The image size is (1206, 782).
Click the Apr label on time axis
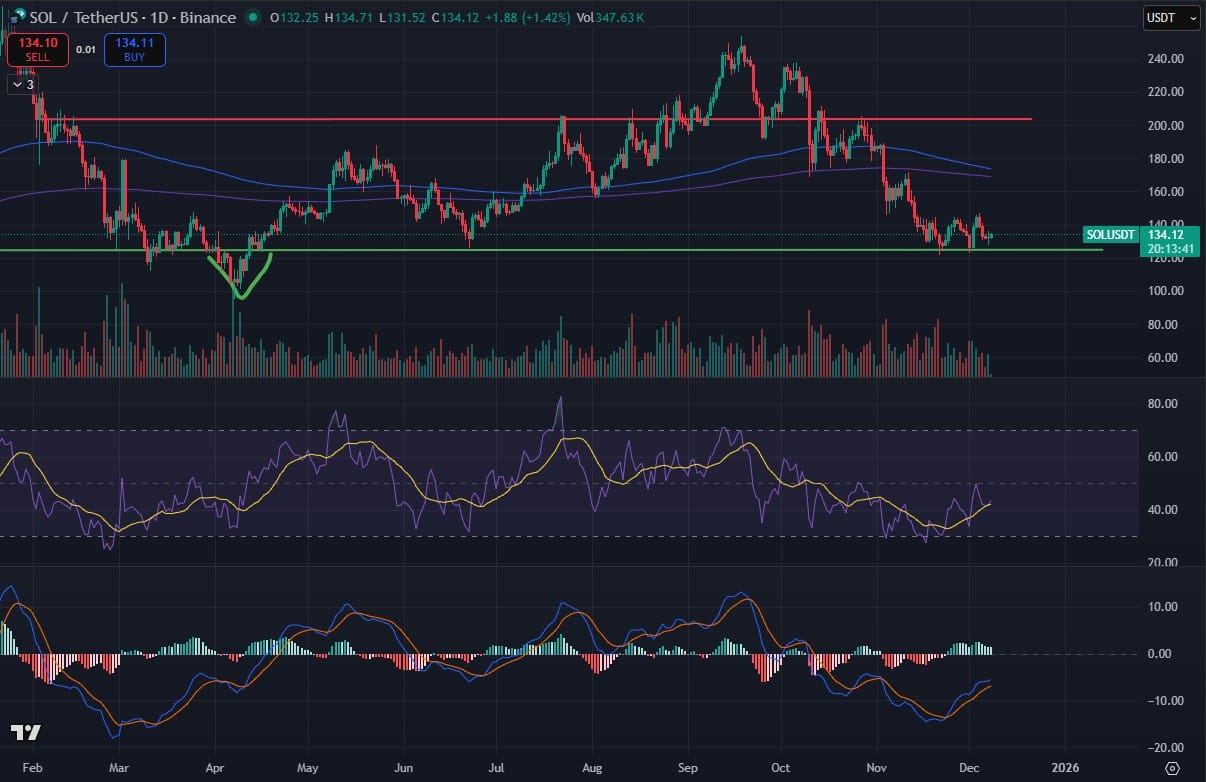tap(214, 769)
